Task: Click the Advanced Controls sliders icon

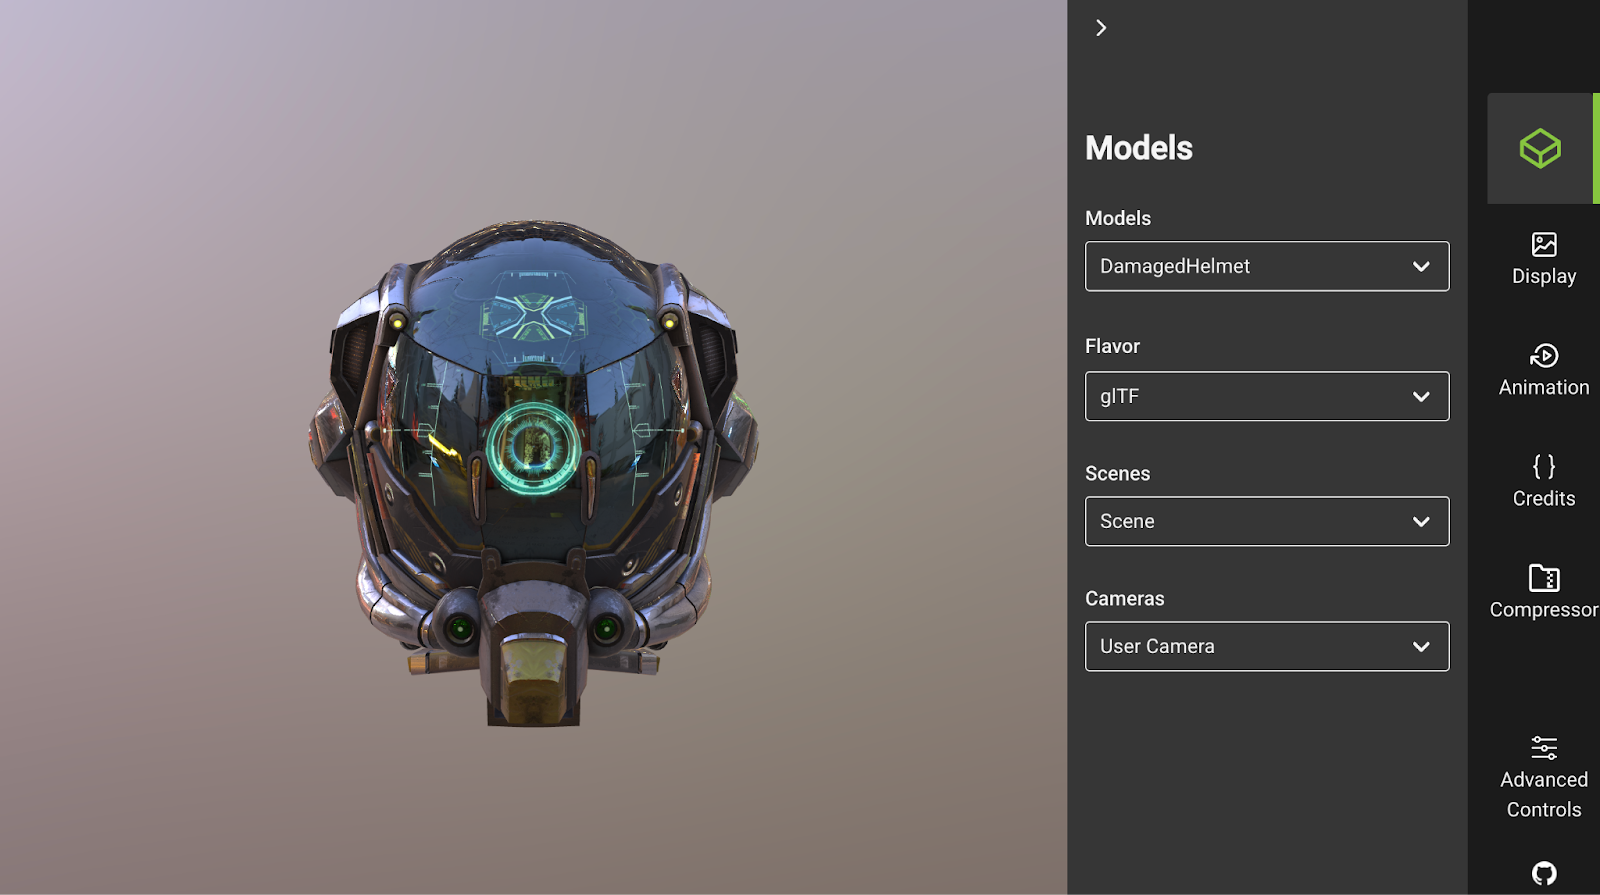Action: 1544,748
